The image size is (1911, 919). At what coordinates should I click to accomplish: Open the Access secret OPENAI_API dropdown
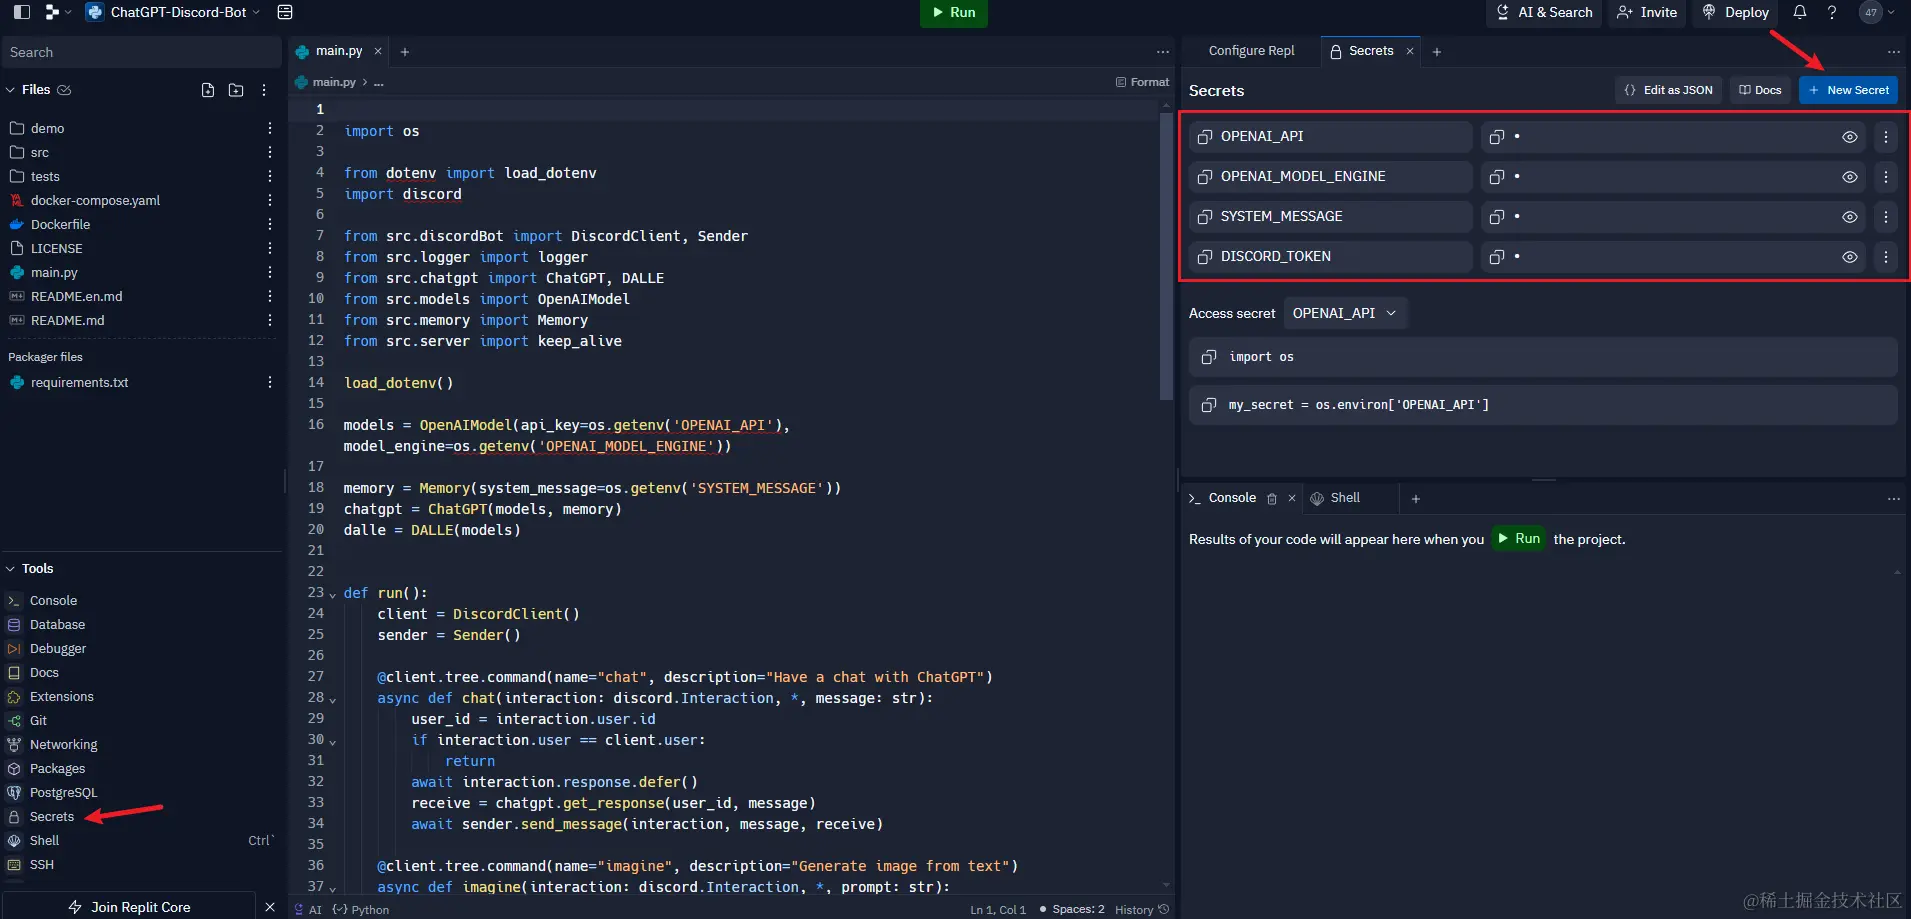click(1345, 313)
